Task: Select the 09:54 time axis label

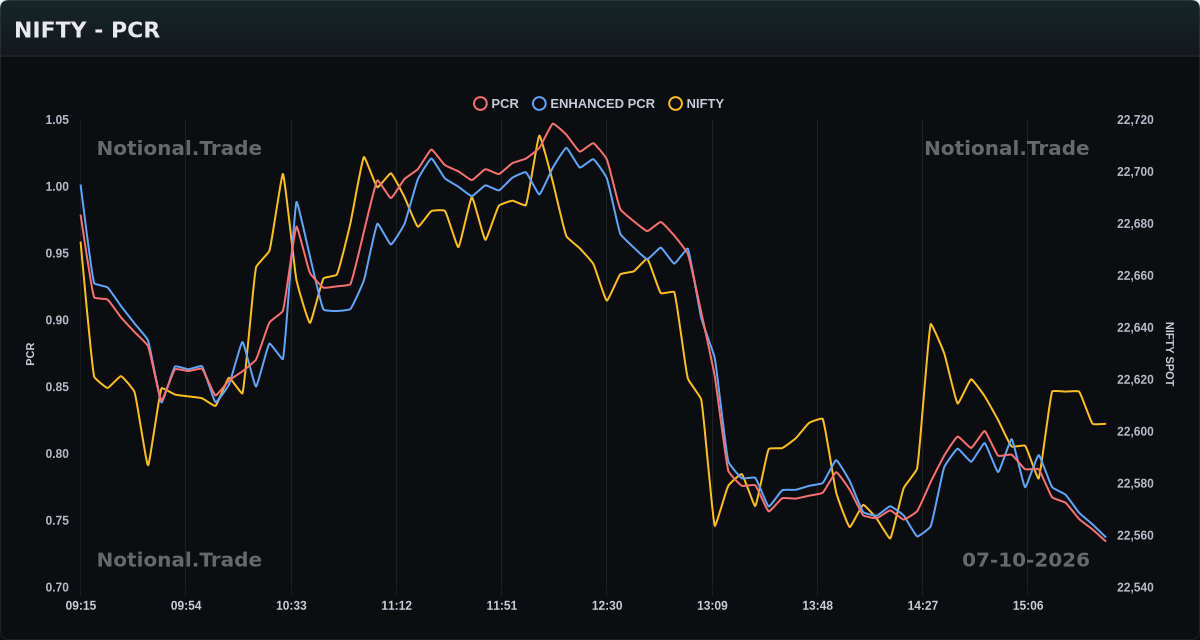Action: [186, 606]
